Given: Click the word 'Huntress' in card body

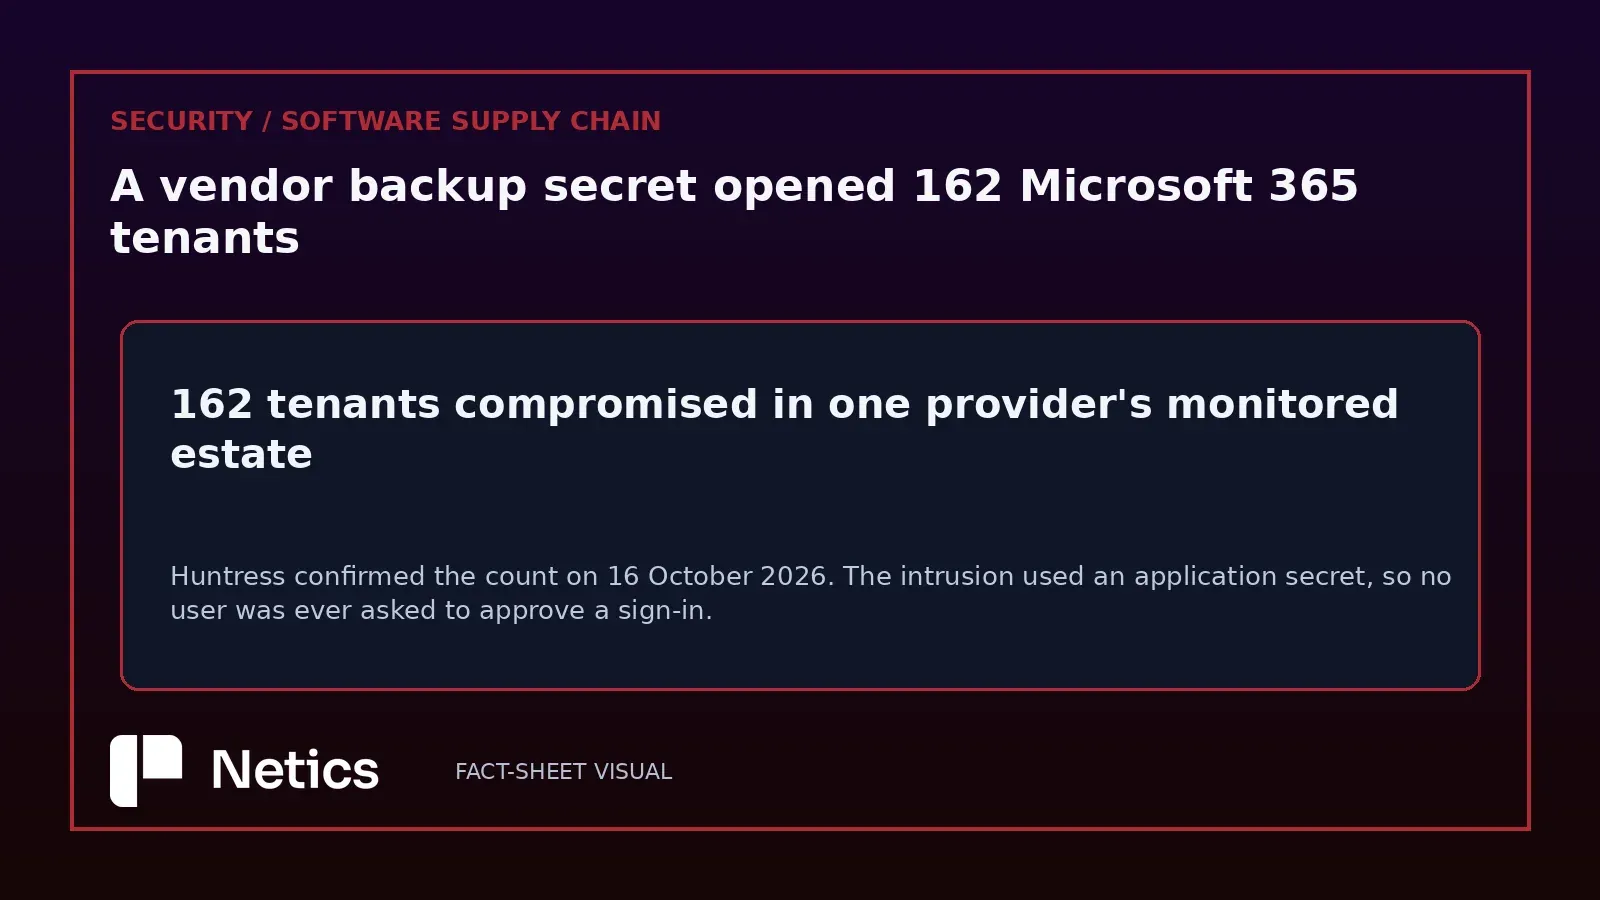Looking at the screenshot, I should point(228,576).
